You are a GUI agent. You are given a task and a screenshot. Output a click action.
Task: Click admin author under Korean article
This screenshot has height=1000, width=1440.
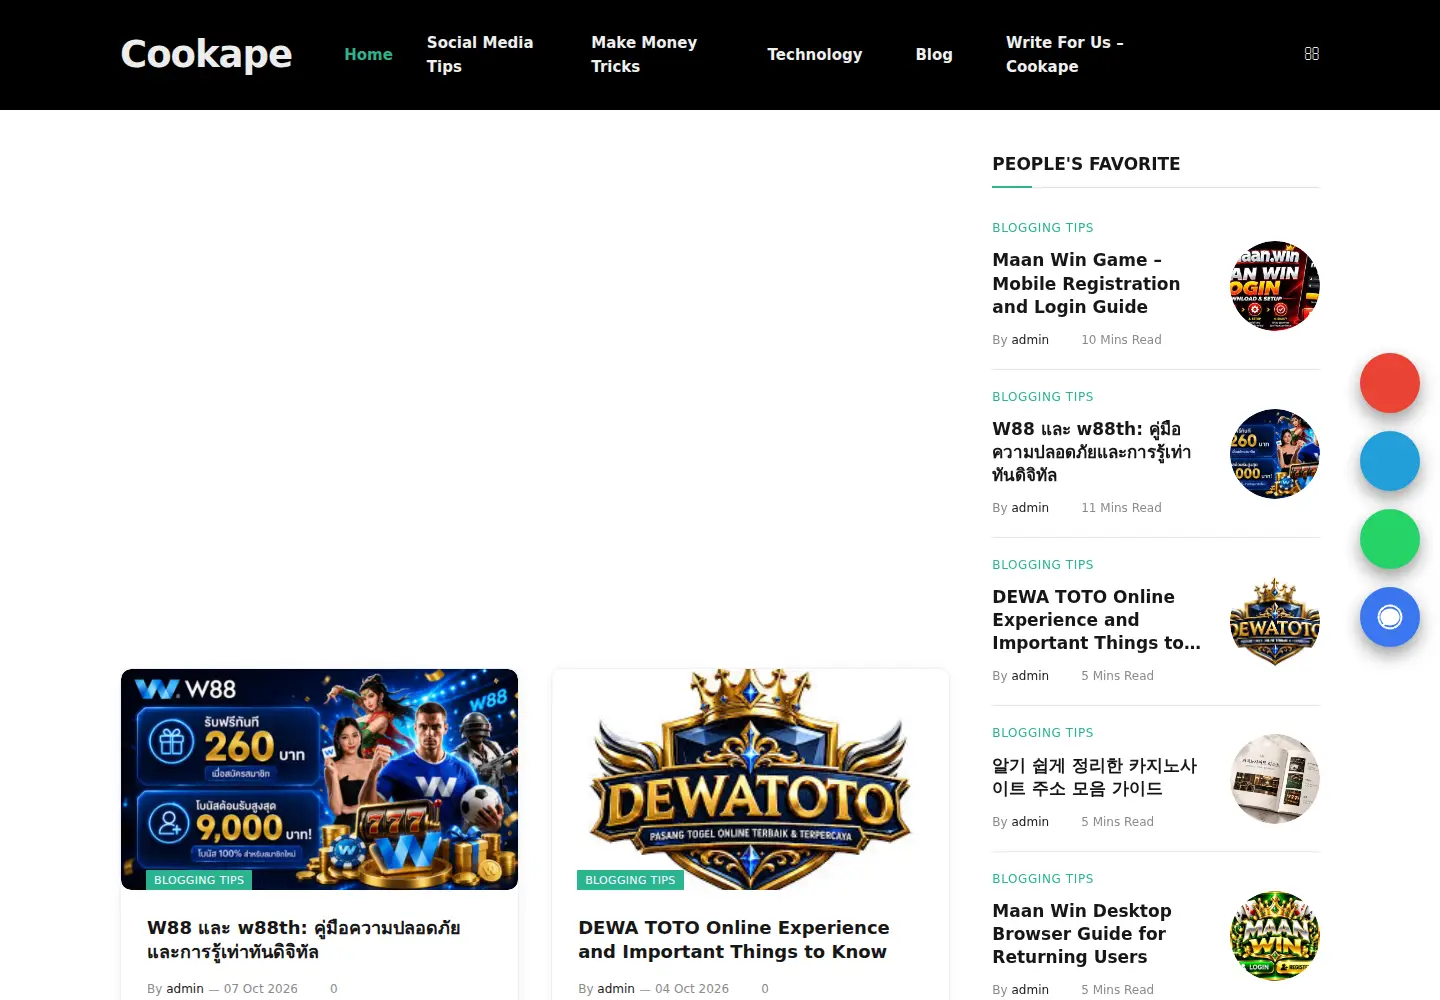point(1030,822)
